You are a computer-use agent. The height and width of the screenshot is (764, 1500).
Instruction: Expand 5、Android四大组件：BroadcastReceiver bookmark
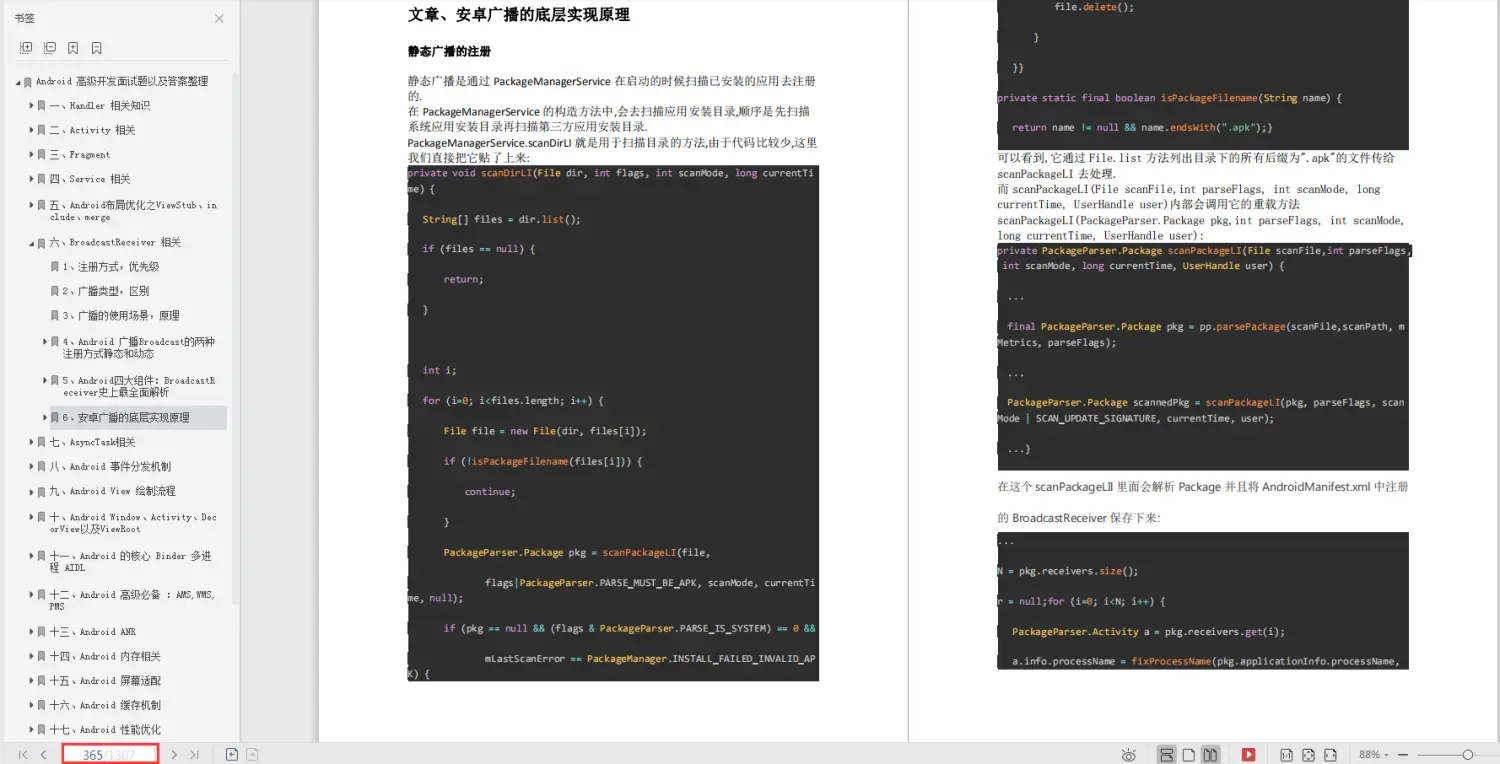pyautogui.click(x=45, y=380)
